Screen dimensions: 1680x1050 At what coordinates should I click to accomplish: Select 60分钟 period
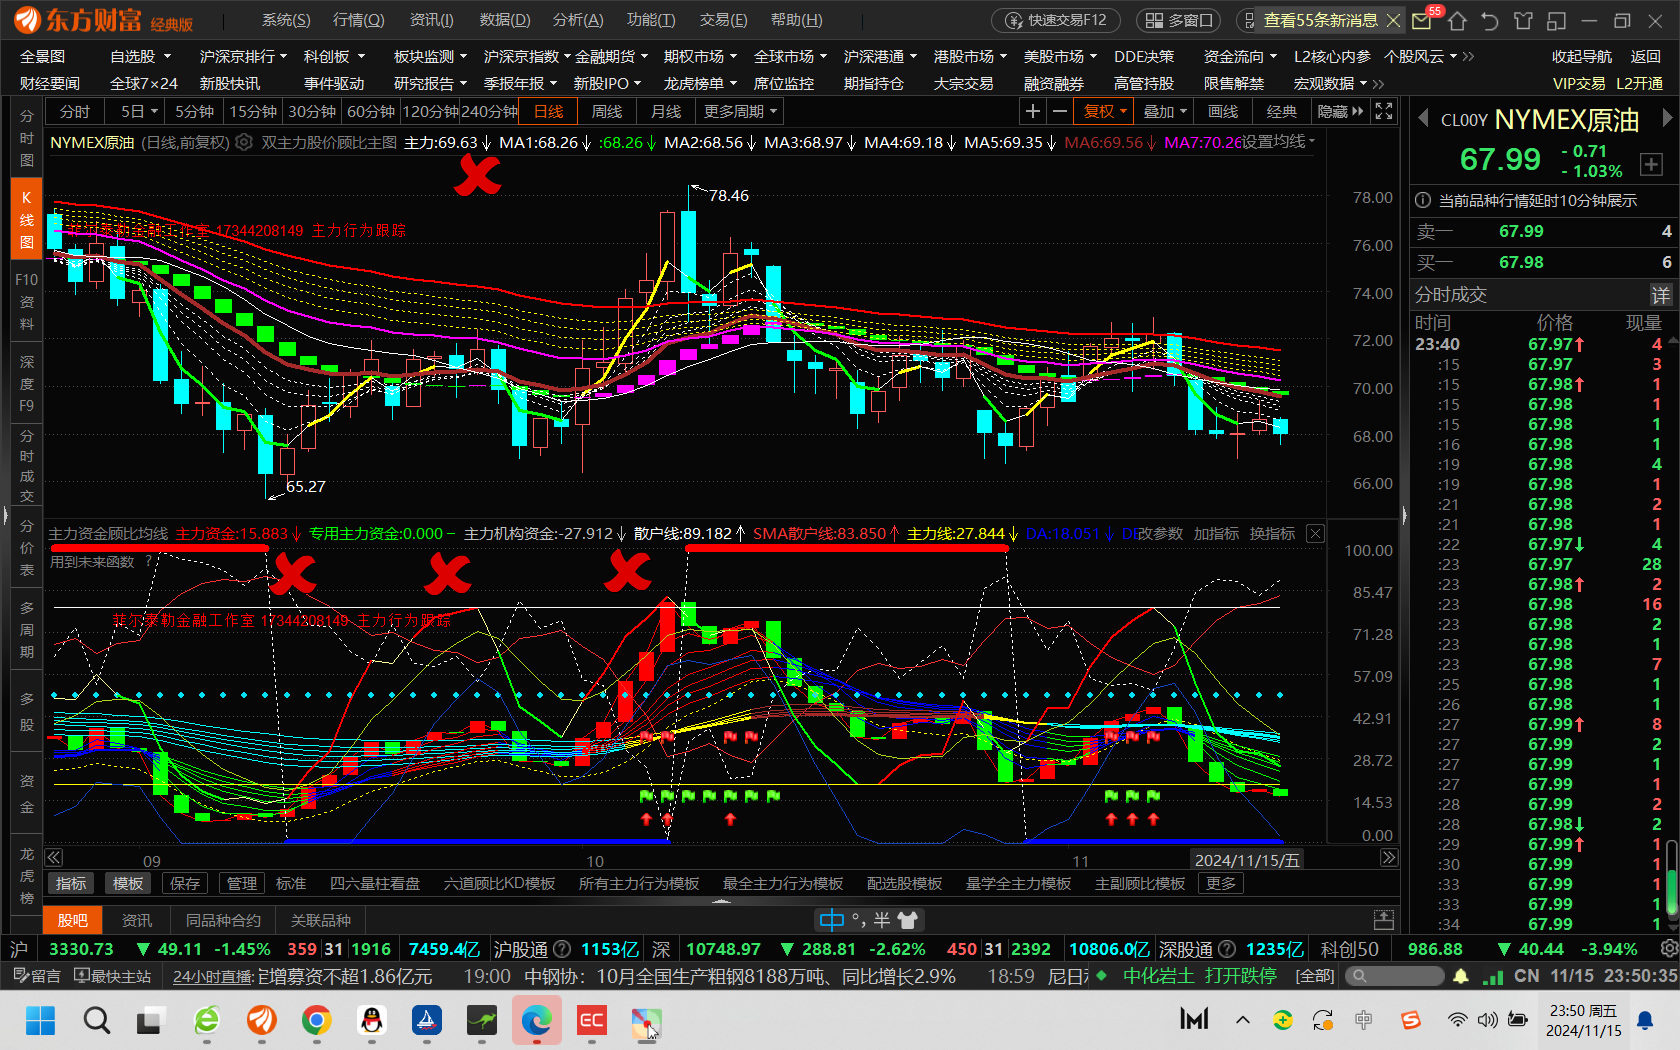coord(371,112)
